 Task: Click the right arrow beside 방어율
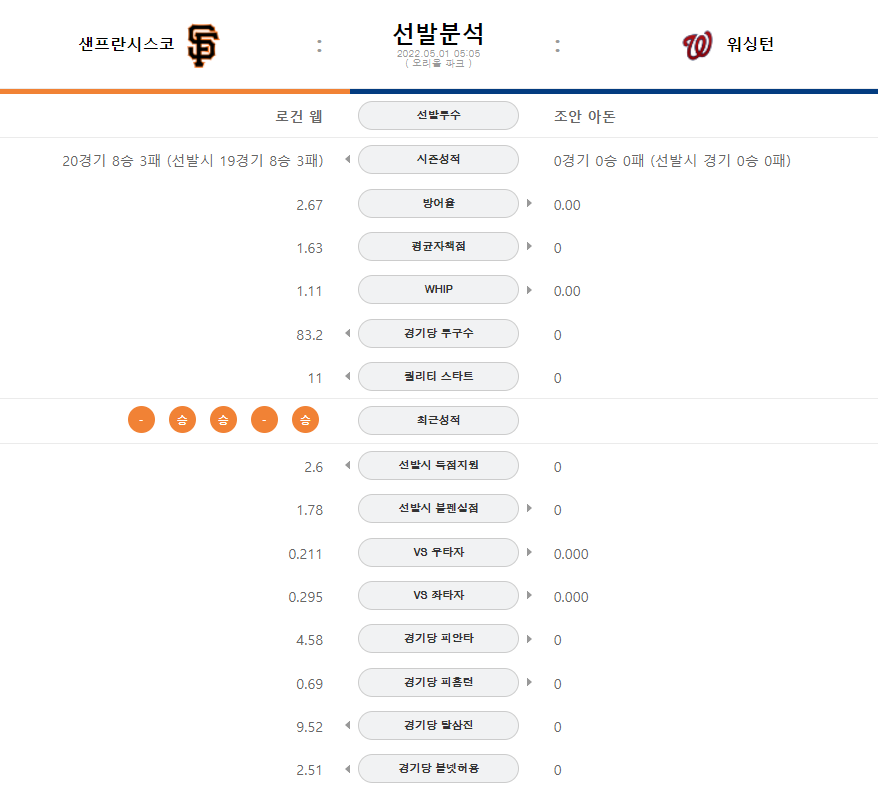pos(529,203)
